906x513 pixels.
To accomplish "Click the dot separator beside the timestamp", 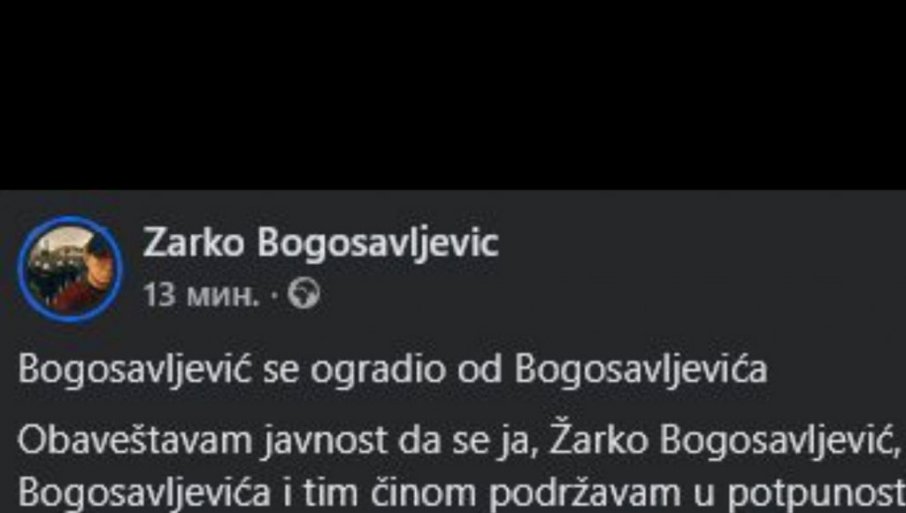I will tap(273, 296).
